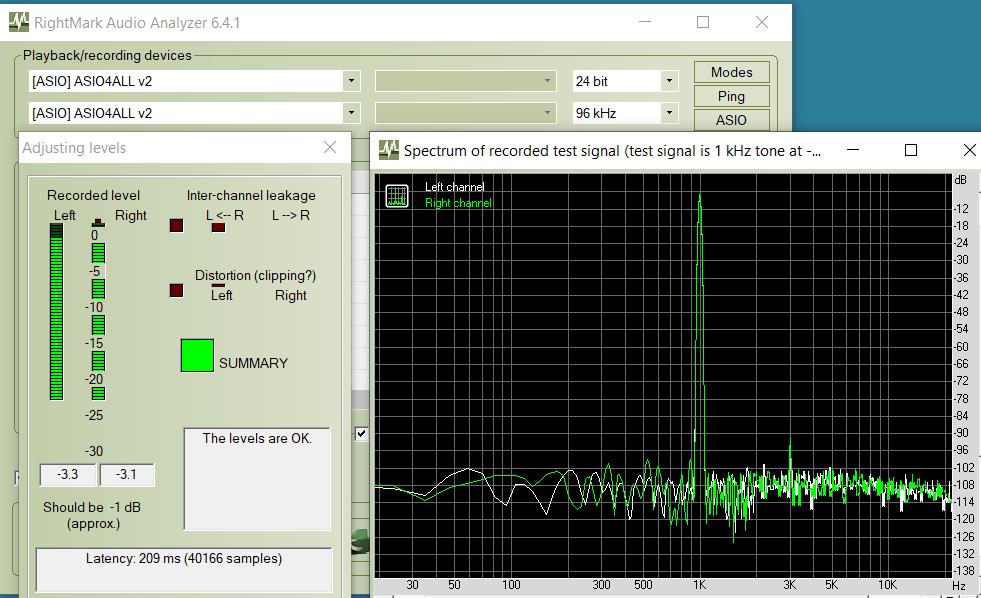
Task: Click the 'Distortion (clipping?)' label
Action: (255, 275)
